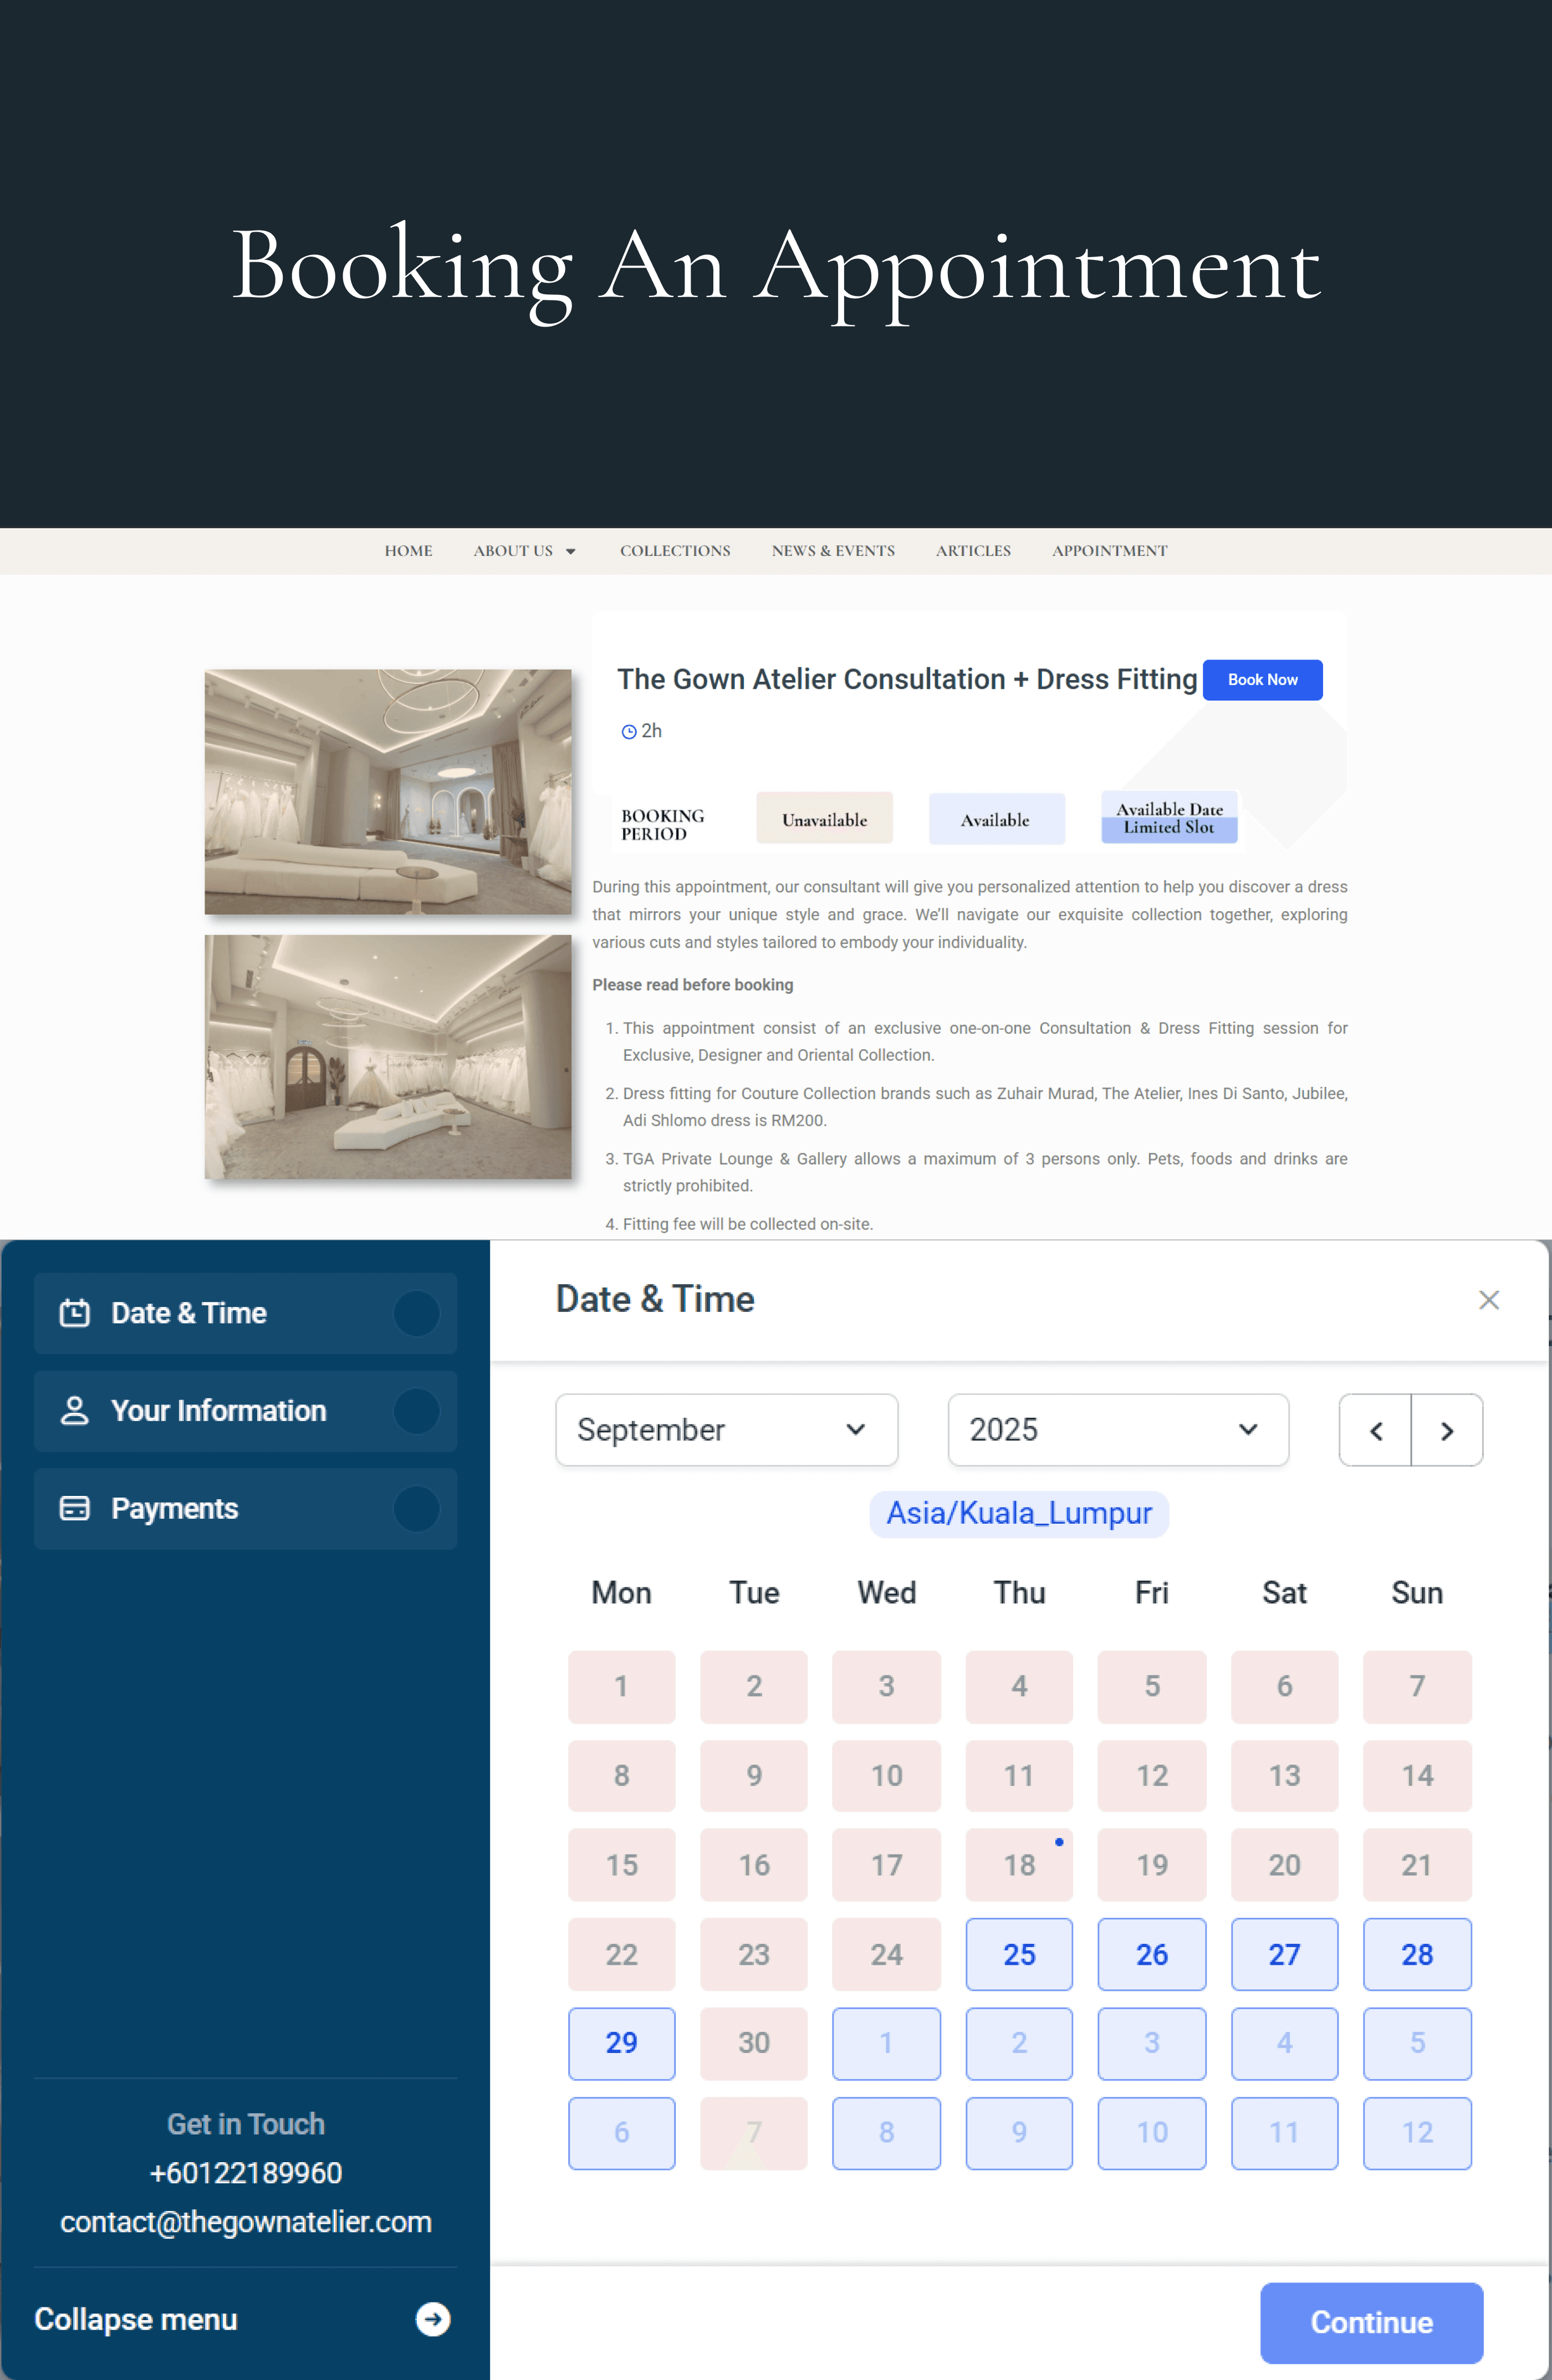
Task: Click the Booking Period label
Action: click(662, 825)
